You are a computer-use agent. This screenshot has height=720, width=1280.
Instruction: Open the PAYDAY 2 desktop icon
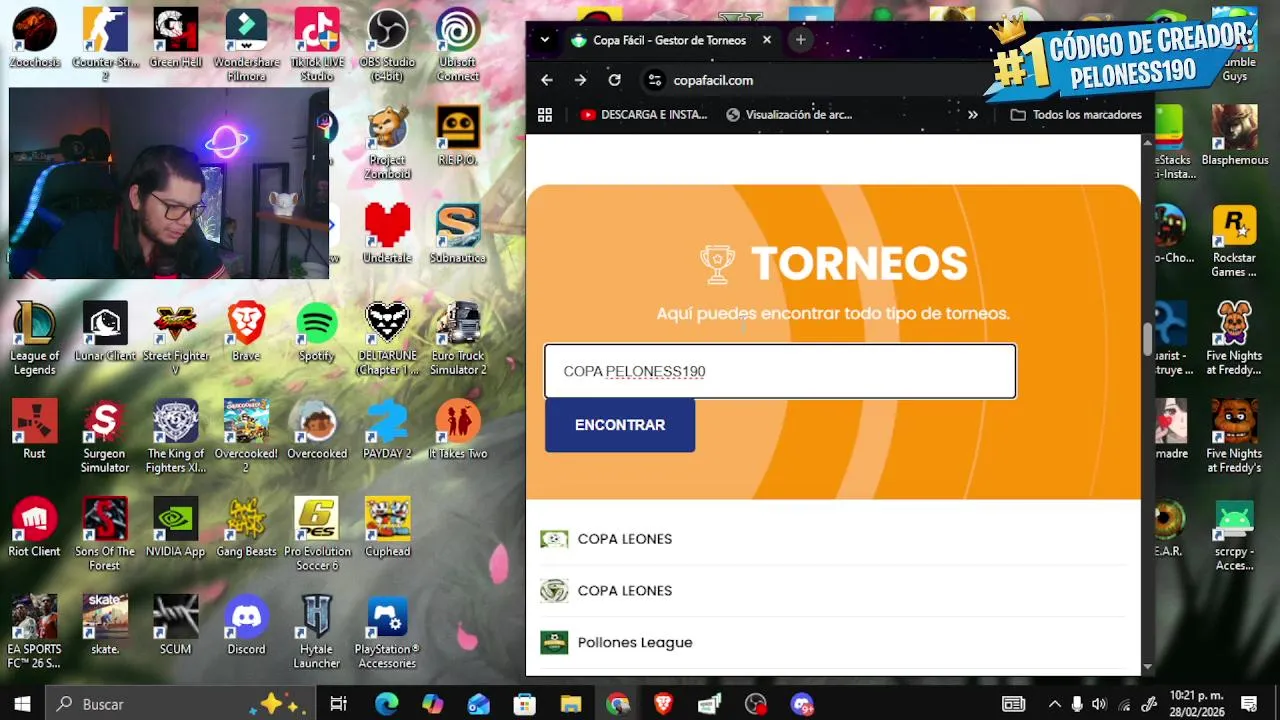[387, 429]
